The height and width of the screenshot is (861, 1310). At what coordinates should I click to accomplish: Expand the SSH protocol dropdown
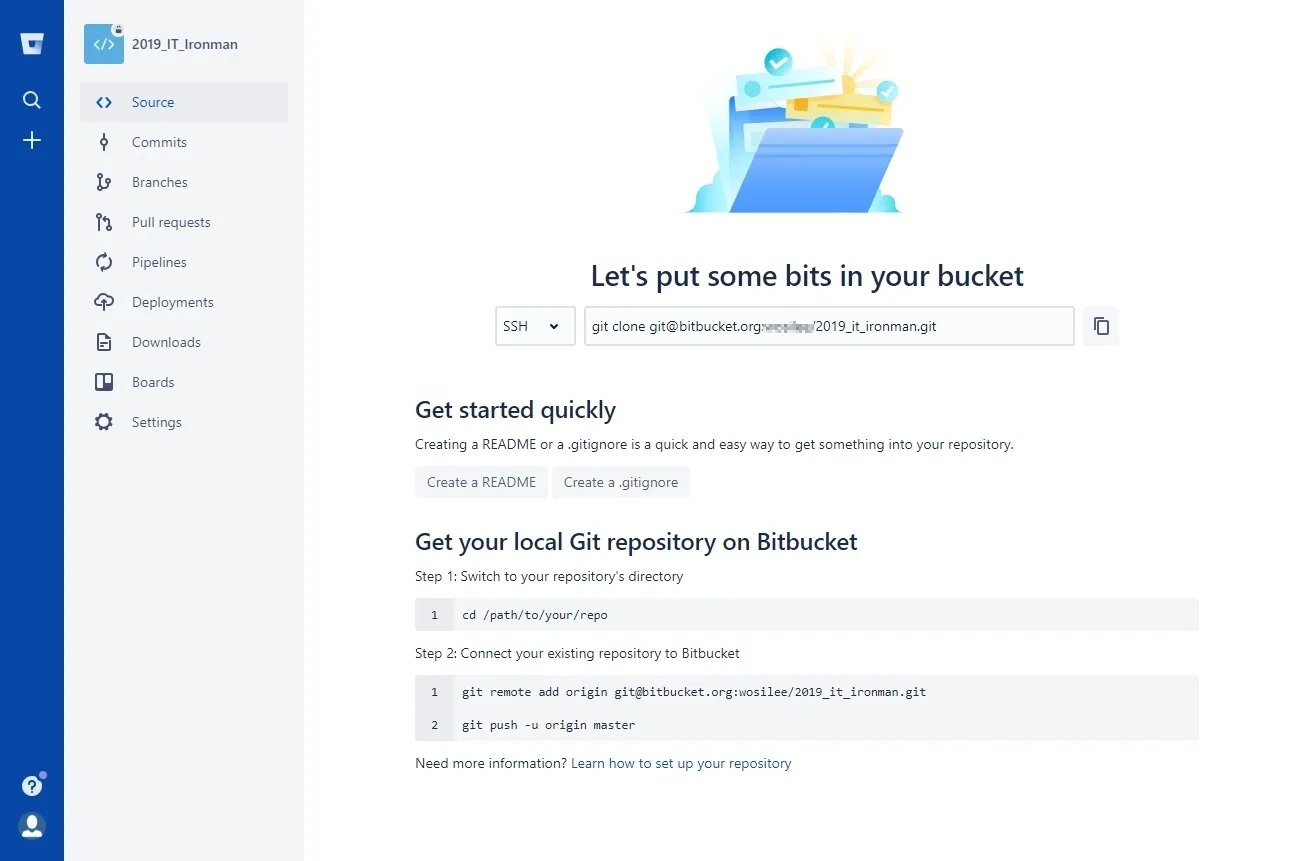(x=535, y=326)
